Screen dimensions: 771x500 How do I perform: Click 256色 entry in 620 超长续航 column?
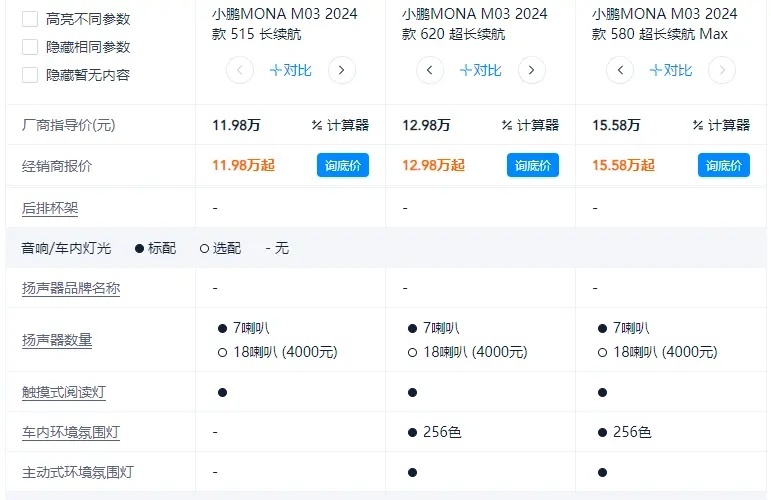pyautogui.click(x=435, y=433)
